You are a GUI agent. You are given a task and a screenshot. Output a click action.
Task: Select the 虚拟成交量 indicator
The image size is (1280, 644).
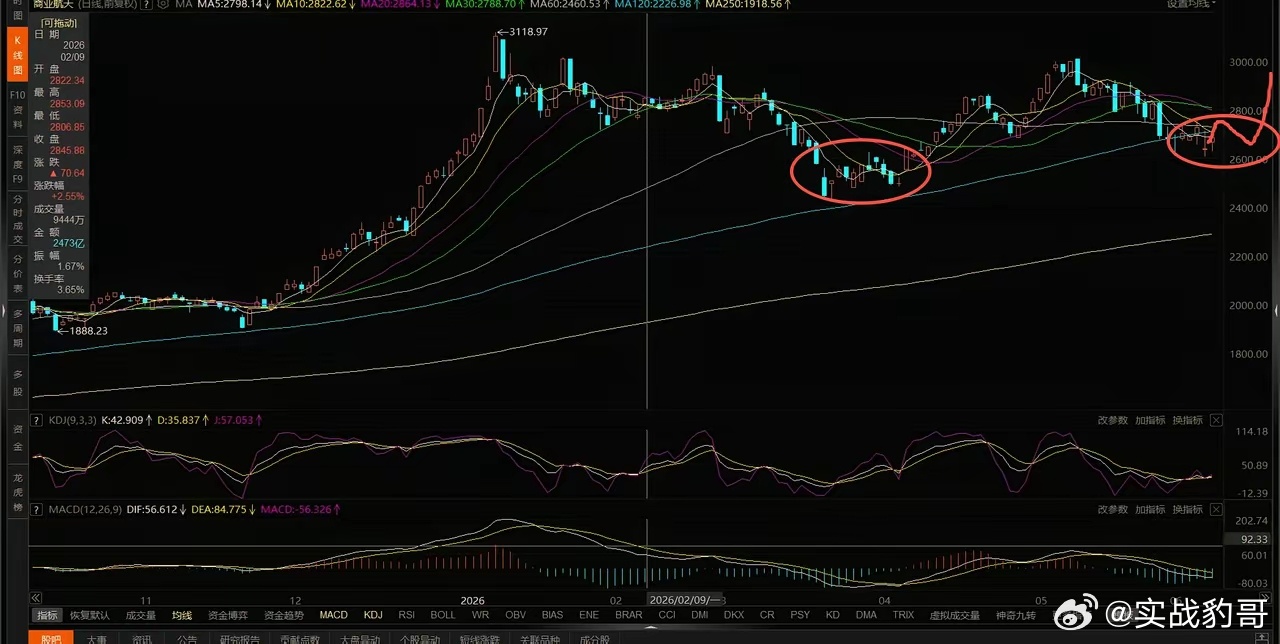coord(955,615)
